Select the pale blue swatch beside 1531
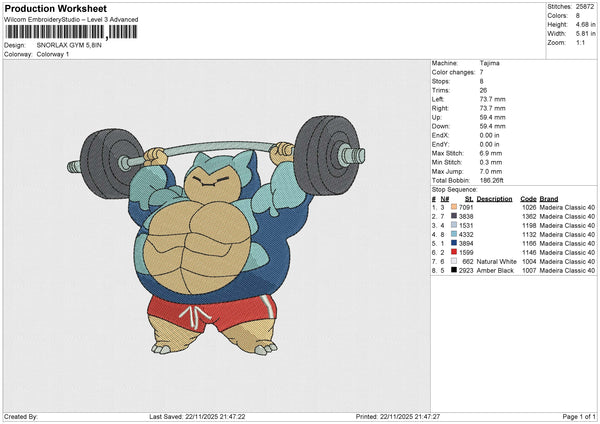The height and width of the screenshot is (424, 600). [454, 225]
